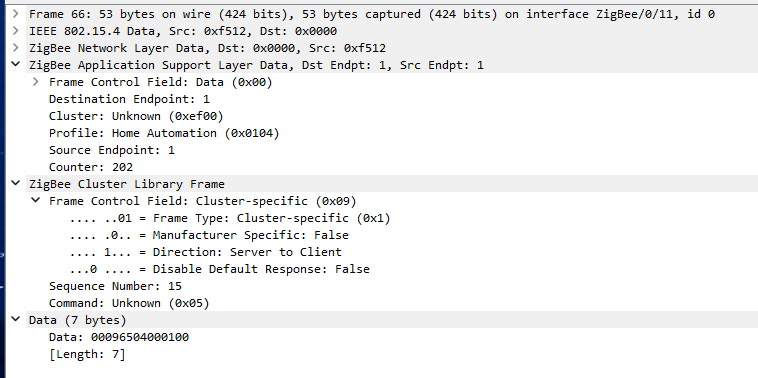Collapse ZigBee Application Support Layer Data
Viewport: 758px width, 378px height.
pos(16,65)
